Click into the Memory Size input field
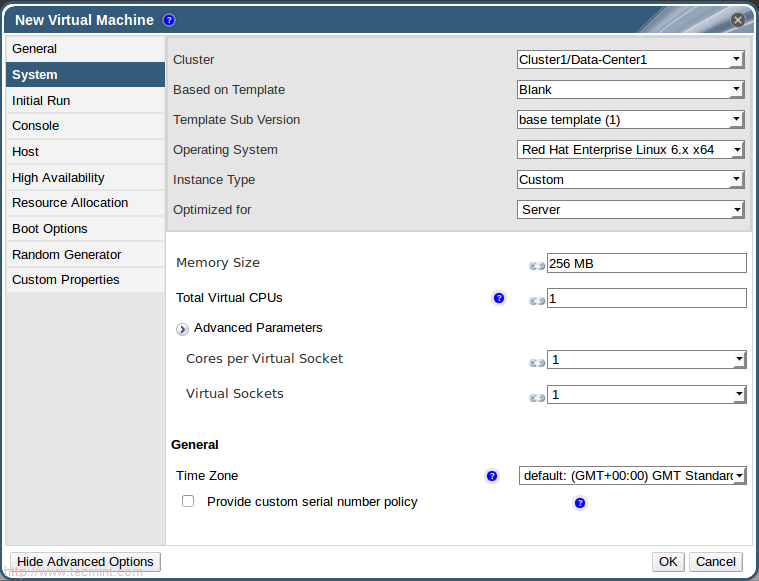Image resolution: width=759 pixels, height=581 pixels. 646,263
